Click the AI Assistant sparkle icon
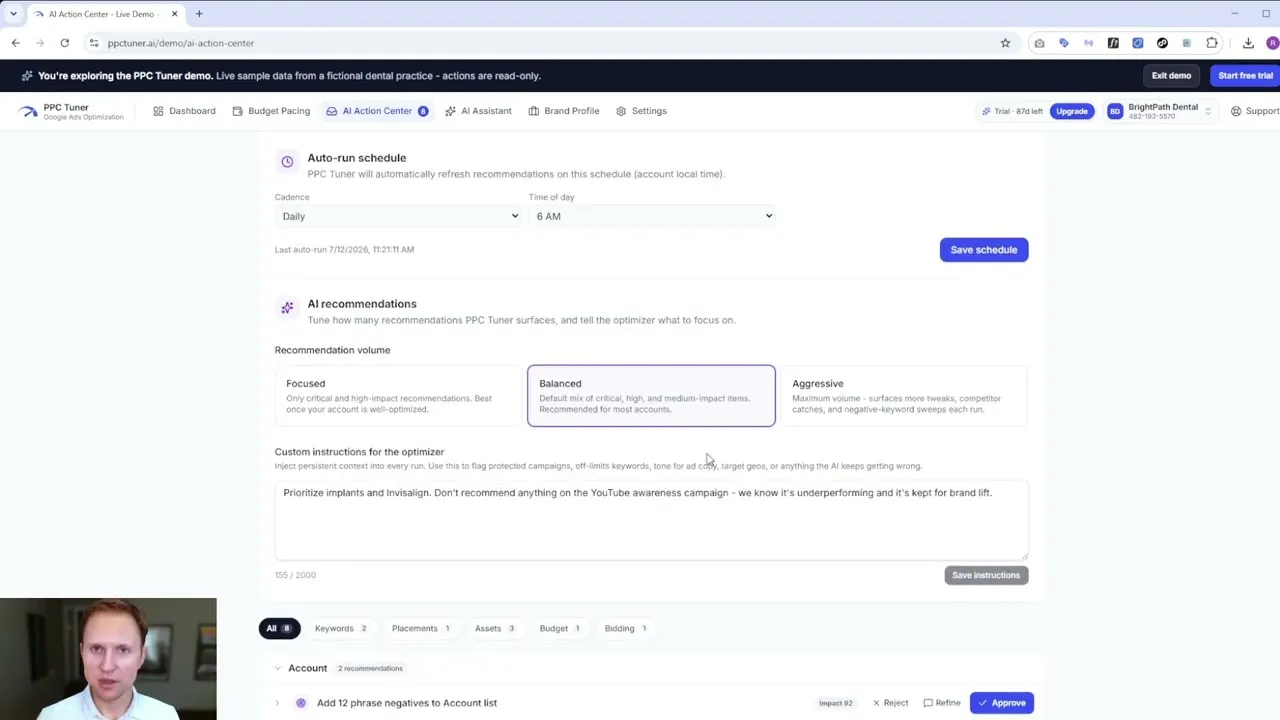 (x=450, y=111)
